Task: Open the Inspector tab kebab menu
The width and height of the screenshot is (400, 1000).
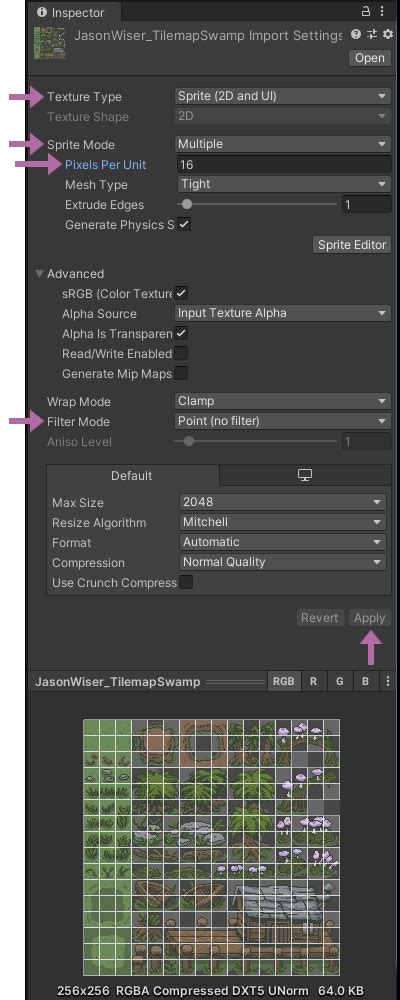Action: [x=382, y=11]
